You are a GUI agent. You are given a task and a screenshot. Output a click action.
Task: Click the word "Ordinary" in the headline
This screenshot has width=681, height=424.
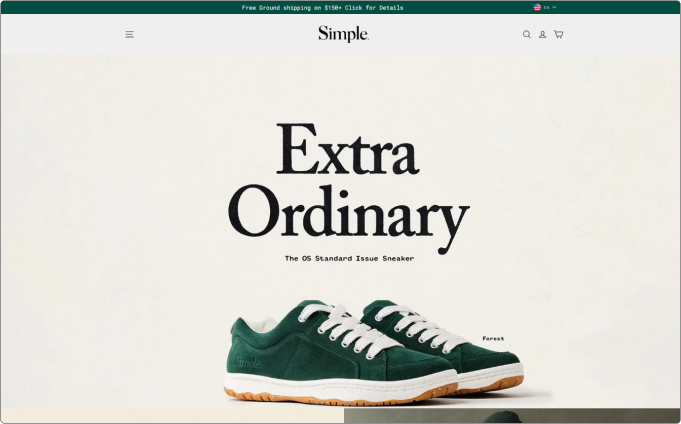347,212
